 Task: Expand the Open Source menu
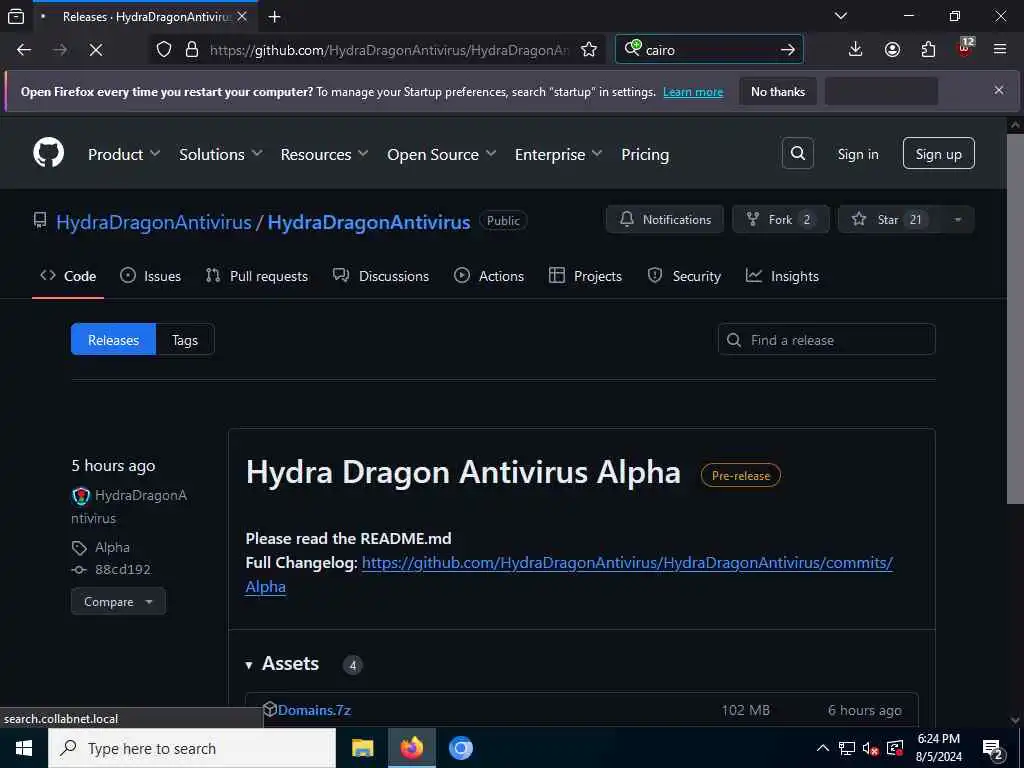(441, 155)
